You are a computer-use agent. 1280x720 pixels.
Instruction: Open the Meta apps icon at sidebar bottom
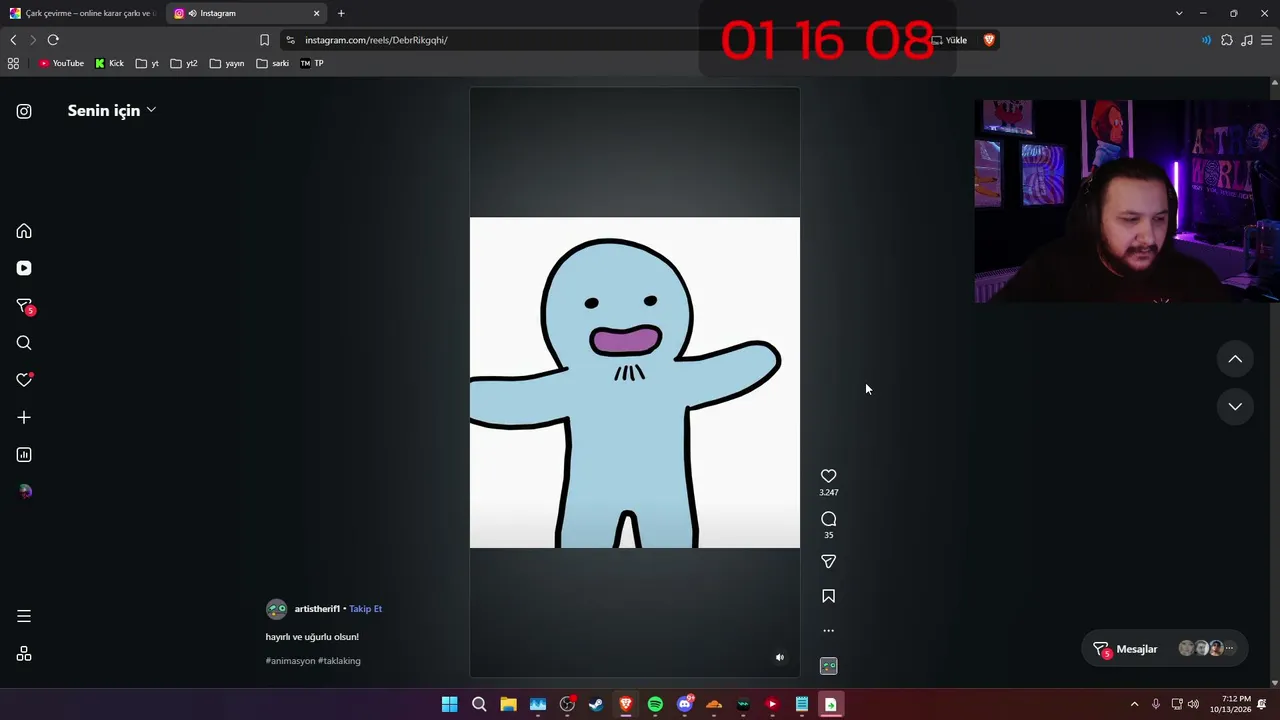click(x=24, y=654)
